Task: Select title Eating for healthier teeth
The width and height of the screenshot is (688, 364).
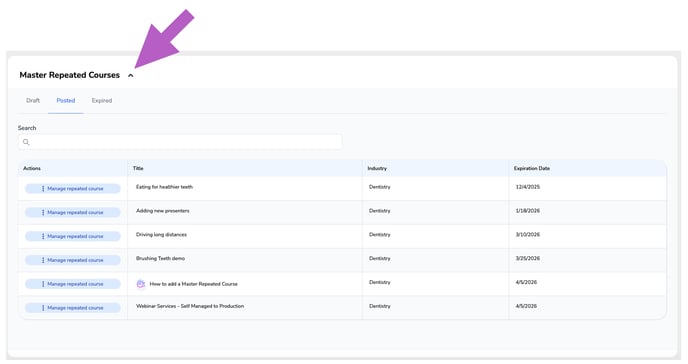Action: click(164, 187)
